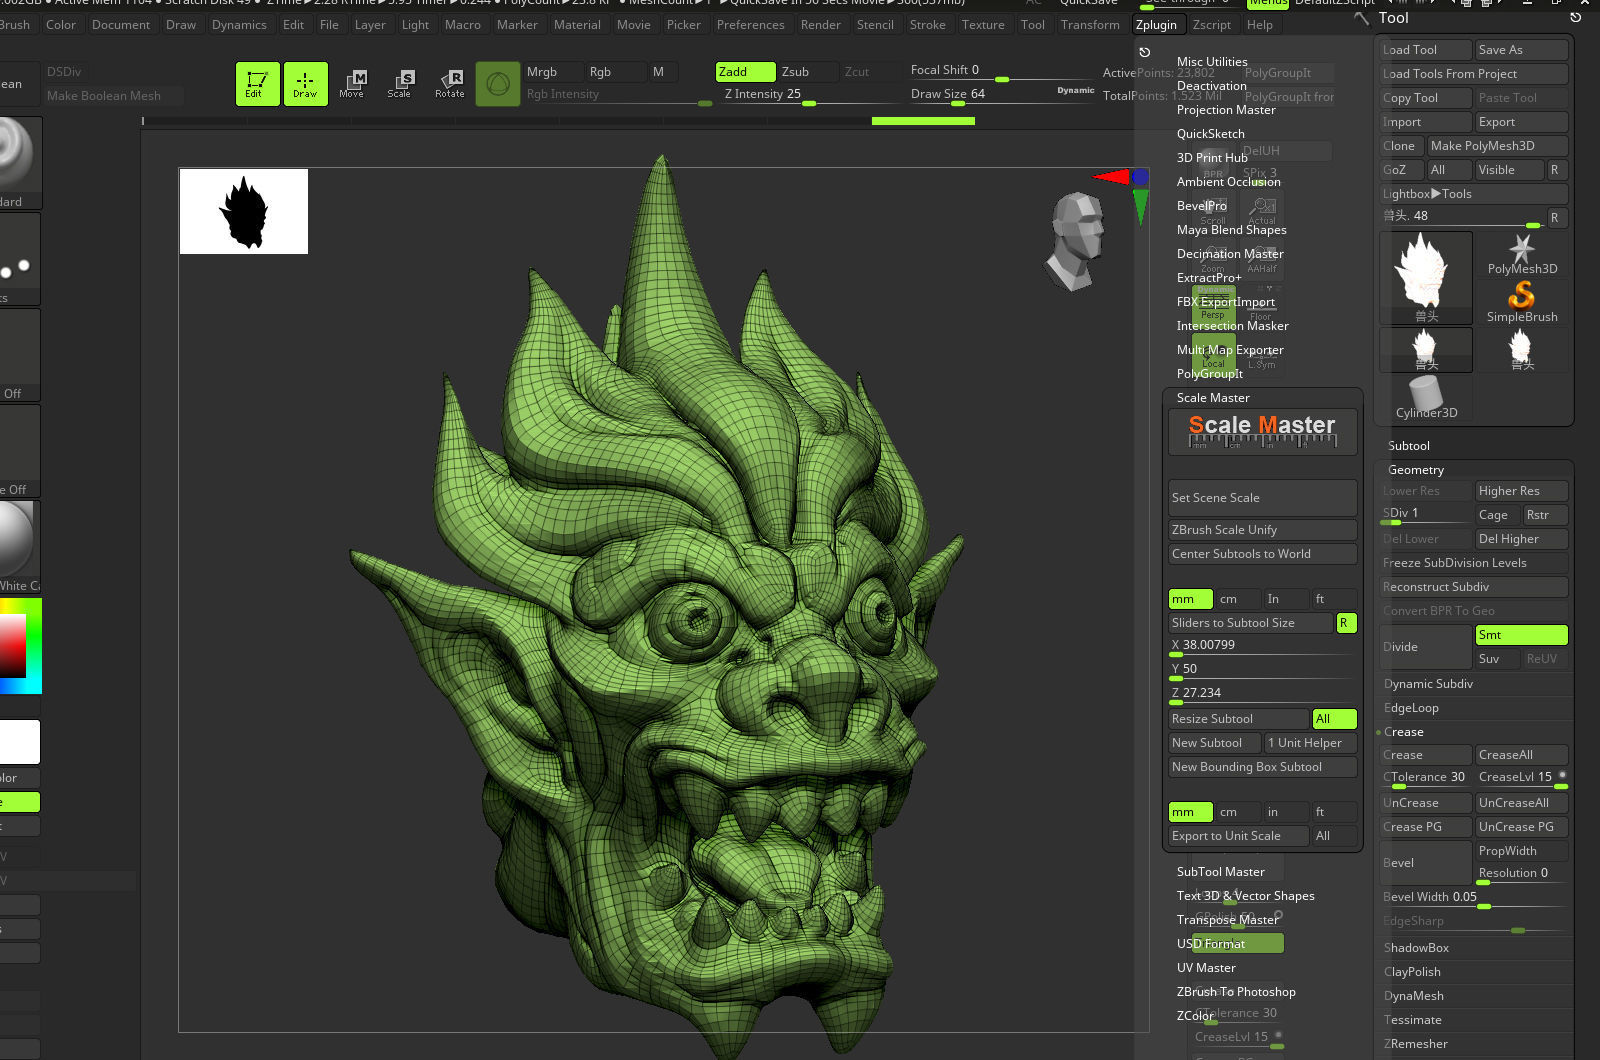Click the Divide button
The width and height of the screenshot is (1600, 1060).
pos(1426,647)
